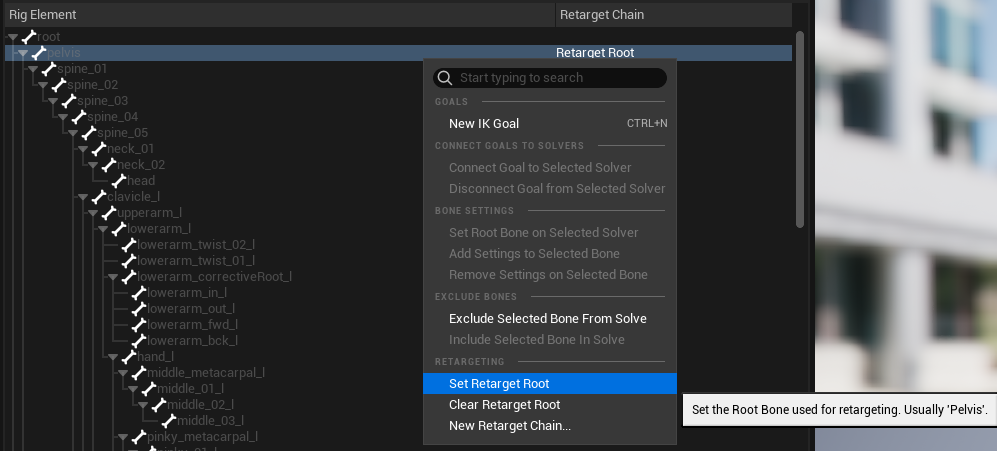Click the hierarchy panel vertical scrollbar
The image size is (997, 451).
(x=799, y=130)
